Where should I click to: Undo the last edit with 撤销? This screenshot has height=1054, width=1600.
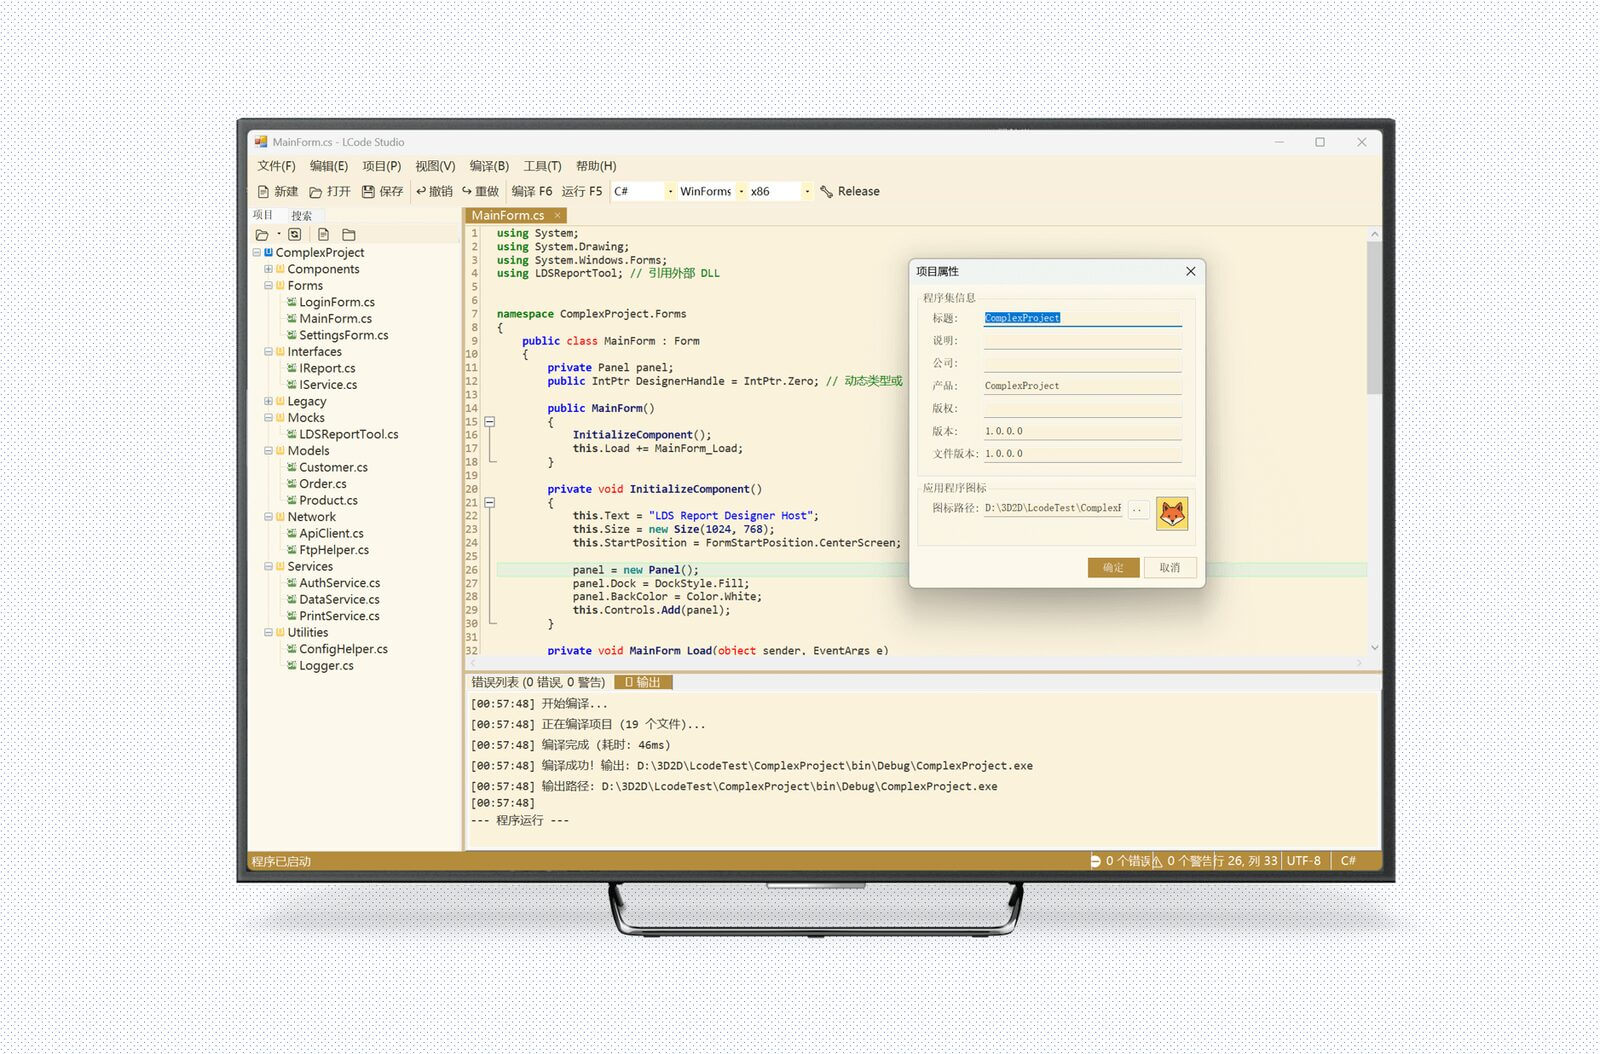(x=436, y=191)
